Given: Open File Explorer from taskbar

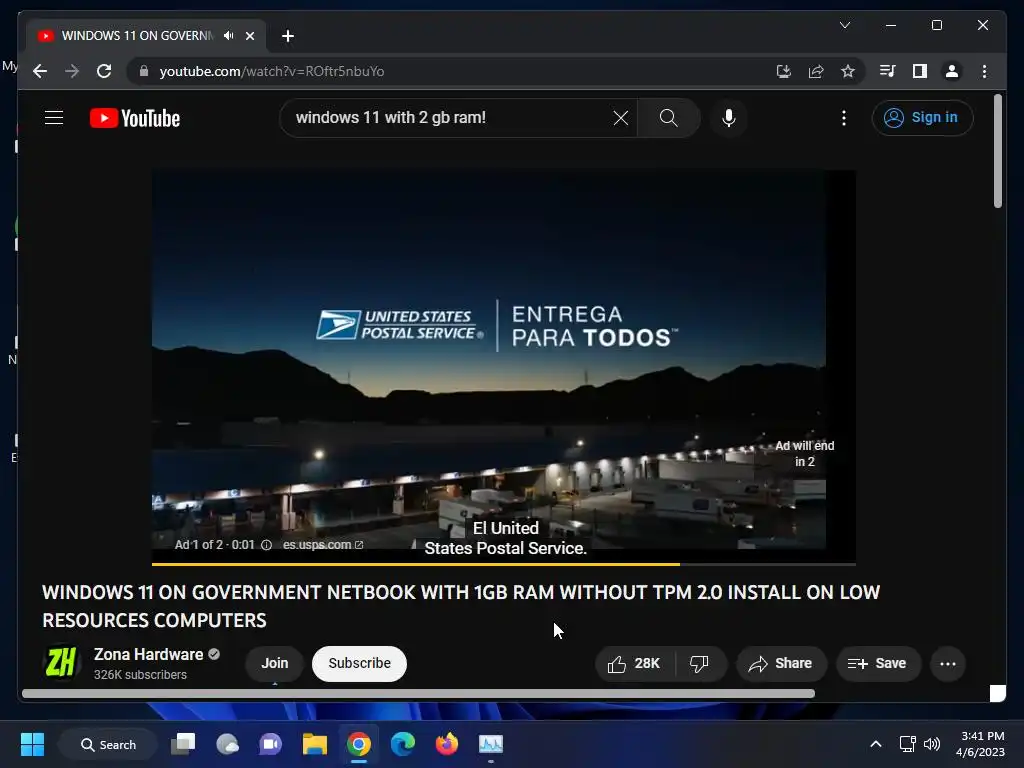Looking at the screenshot, I should point(315,744).
